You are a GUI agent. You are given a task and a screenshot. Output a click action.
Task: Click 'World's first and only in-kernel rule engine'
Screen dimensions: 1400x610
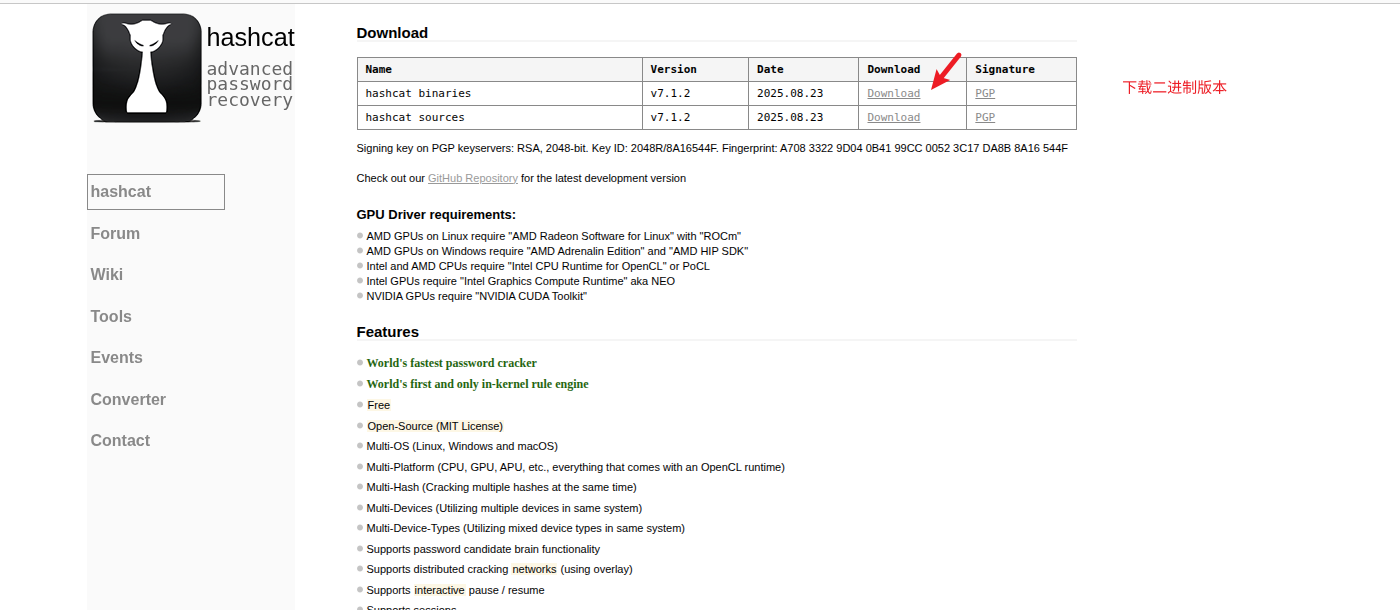click(x=478, y=384)
